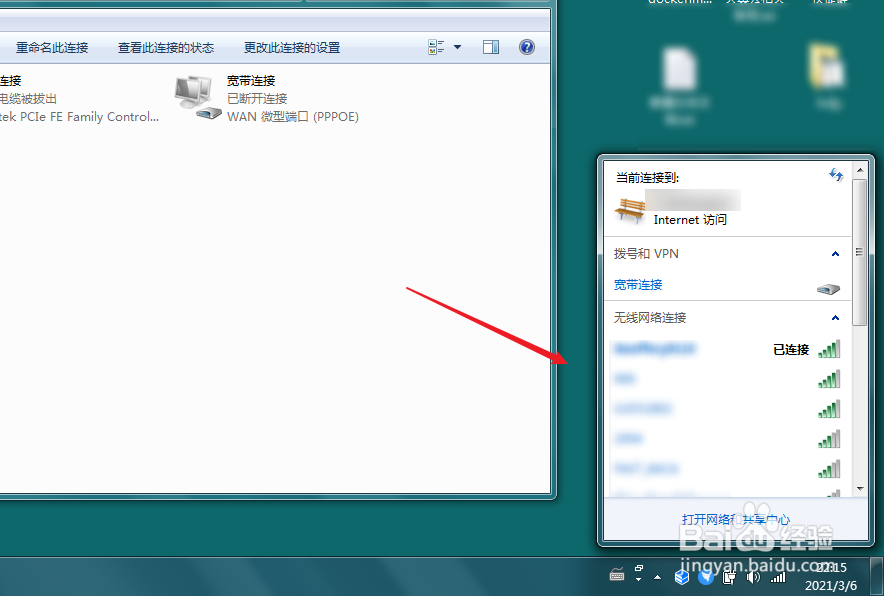Select the 宽带连接 adapter name text
The width and height of the screenshot is (884, 596).
click(251, 81)
